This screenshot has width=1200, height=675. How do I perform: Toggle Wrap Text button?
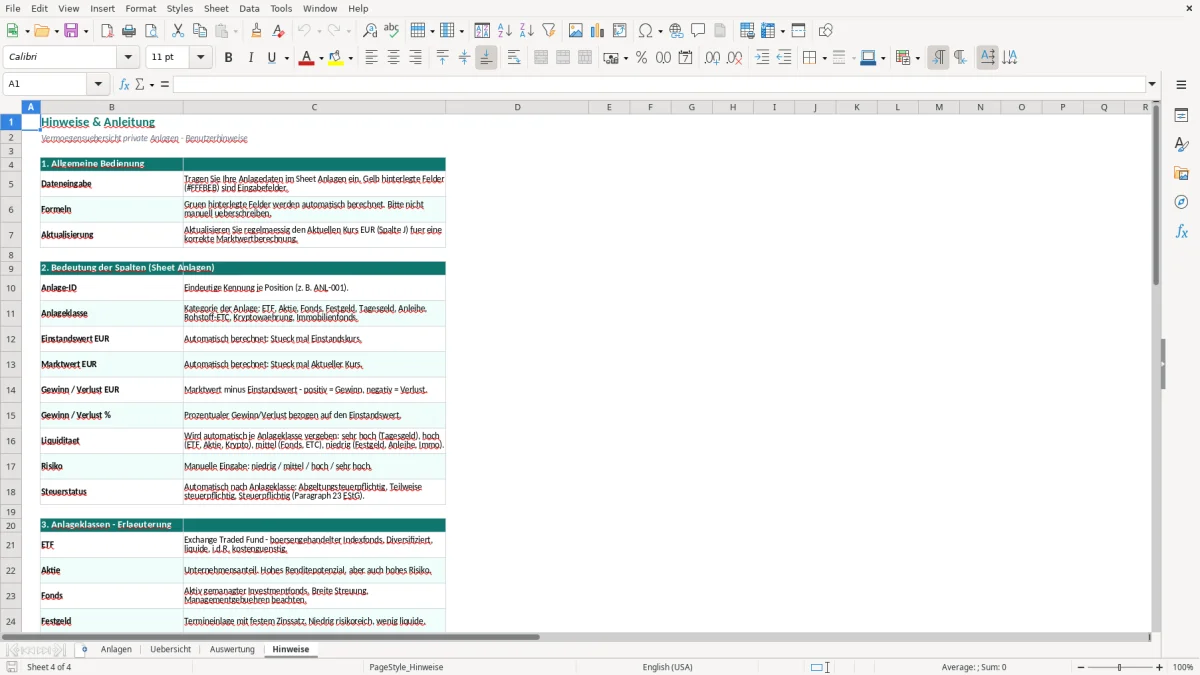point(514,58)
